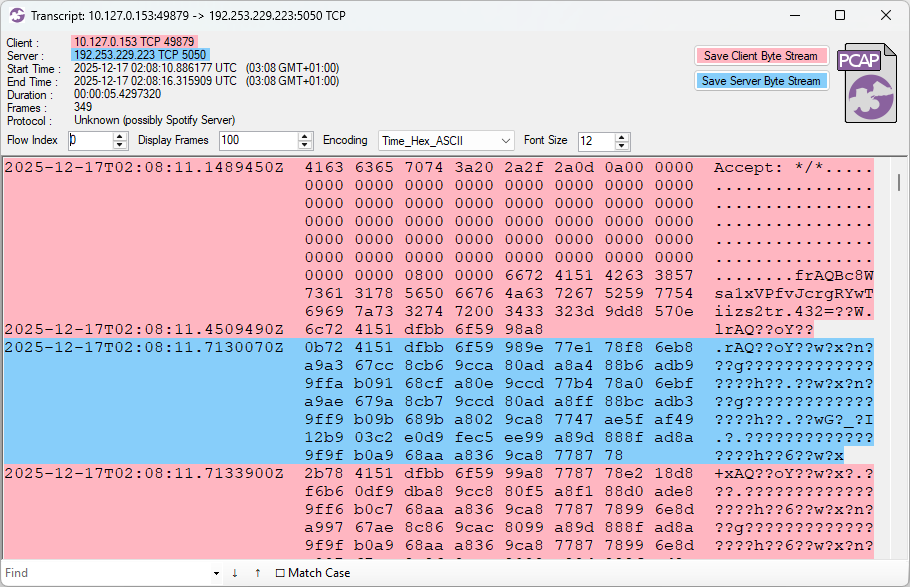910x587 pixels.
Task: Increment the Flow Index spinner
Action: pyautogui.click(x=121, y=137)
